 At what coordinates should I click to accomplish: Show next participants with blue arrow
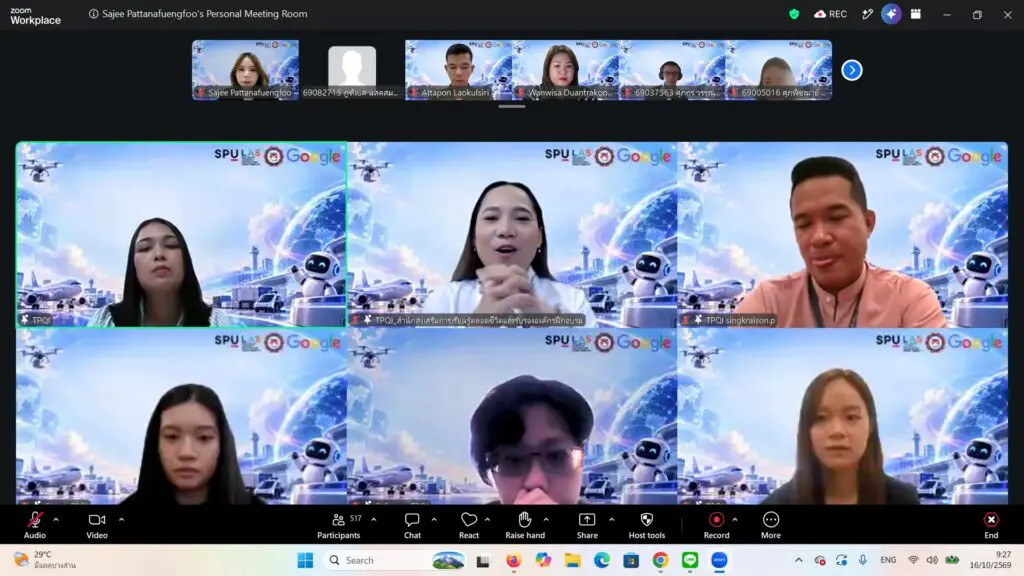coord(852,70)
